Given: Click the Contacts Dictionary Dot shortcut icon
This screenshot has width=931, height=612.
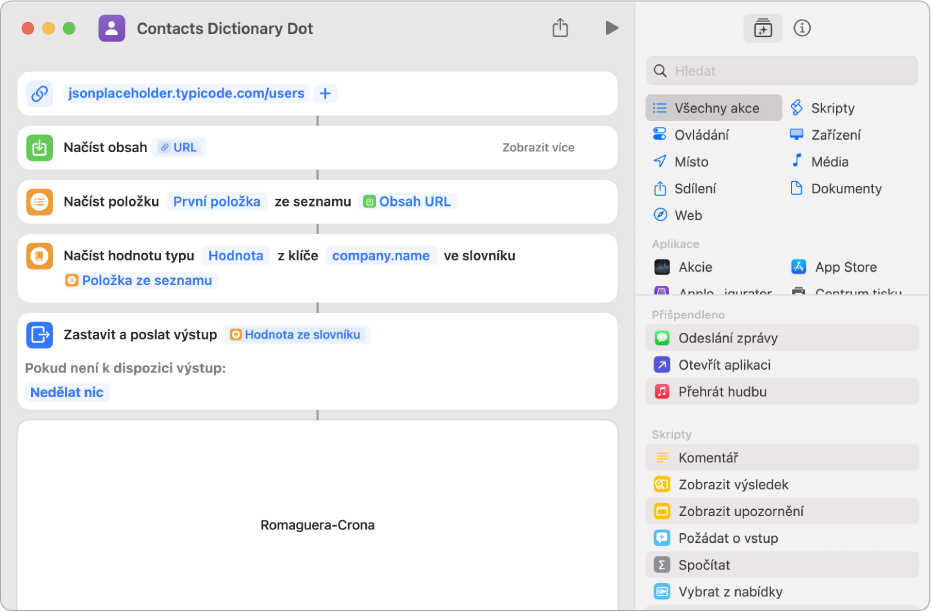Looking at the screenshot, I should [112, 28].
